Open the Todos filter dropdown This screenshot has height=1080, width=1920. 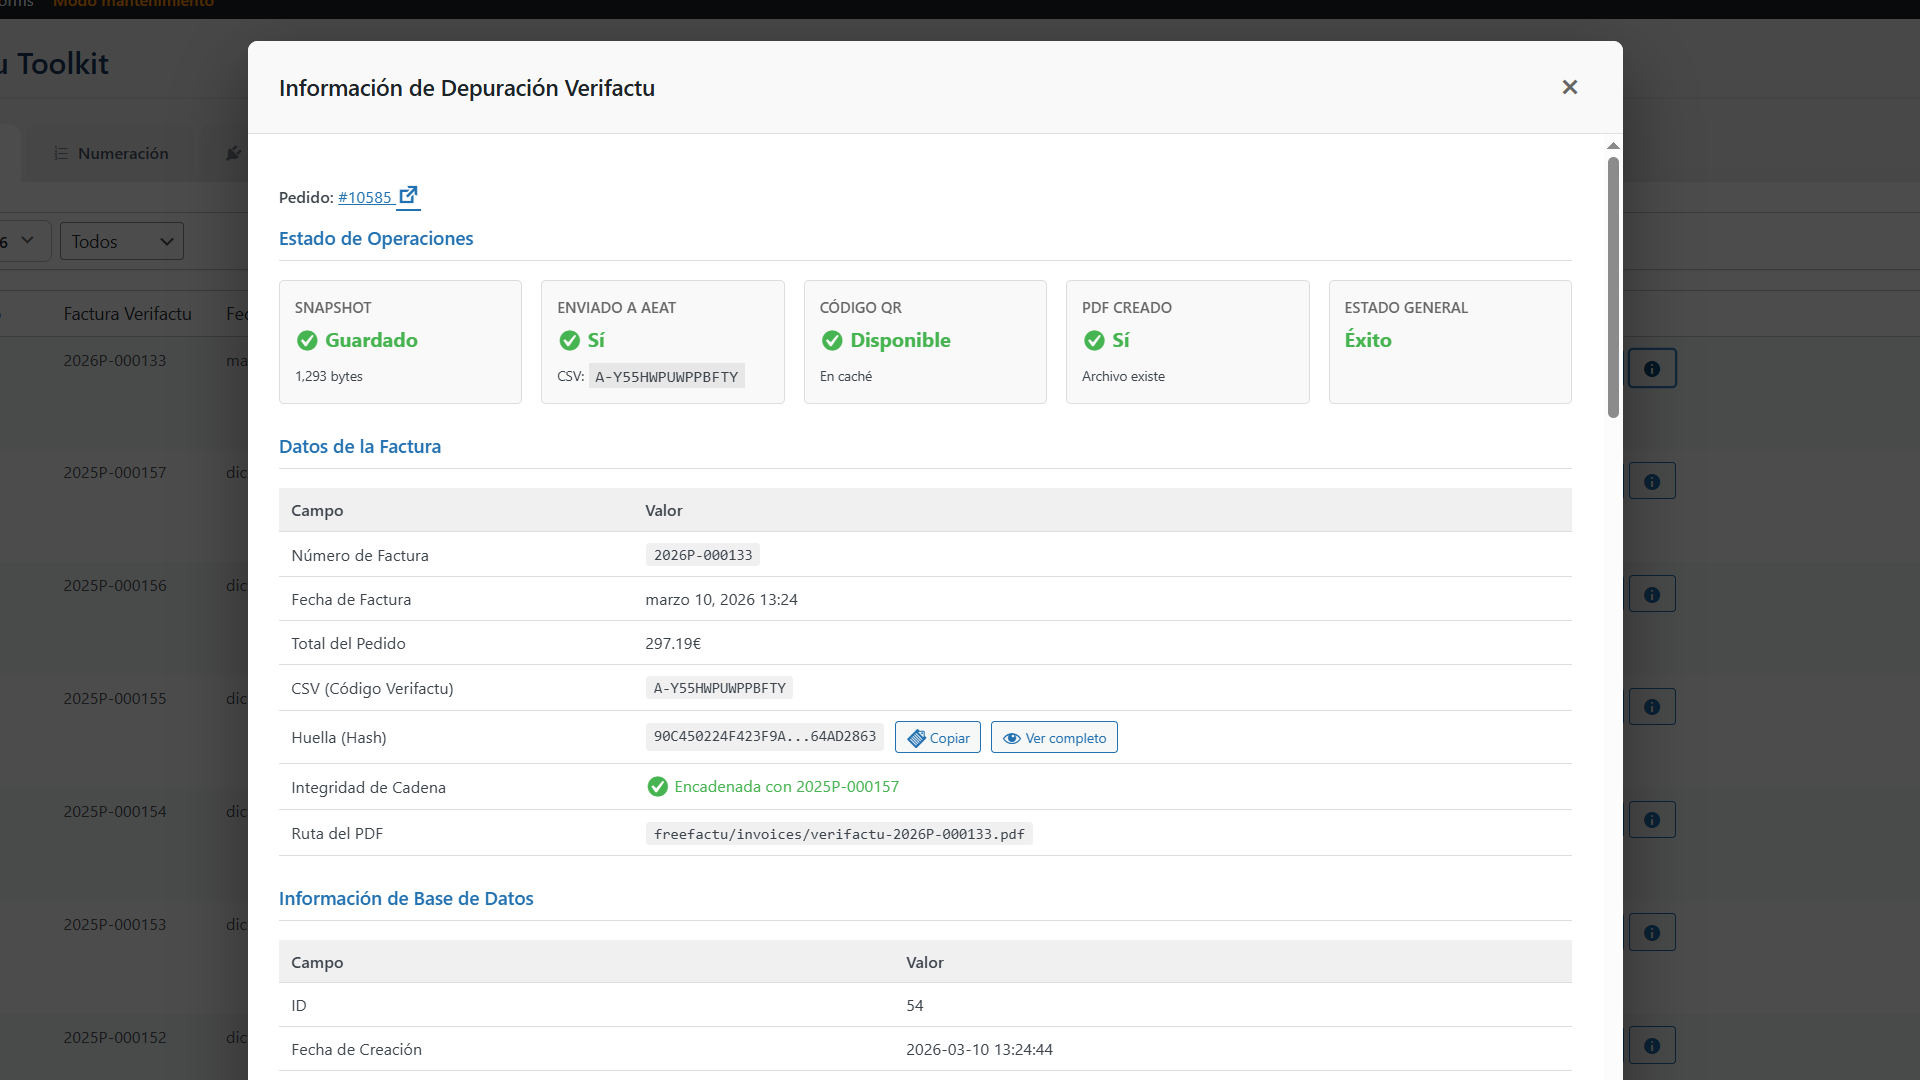(x=120, y=241)
